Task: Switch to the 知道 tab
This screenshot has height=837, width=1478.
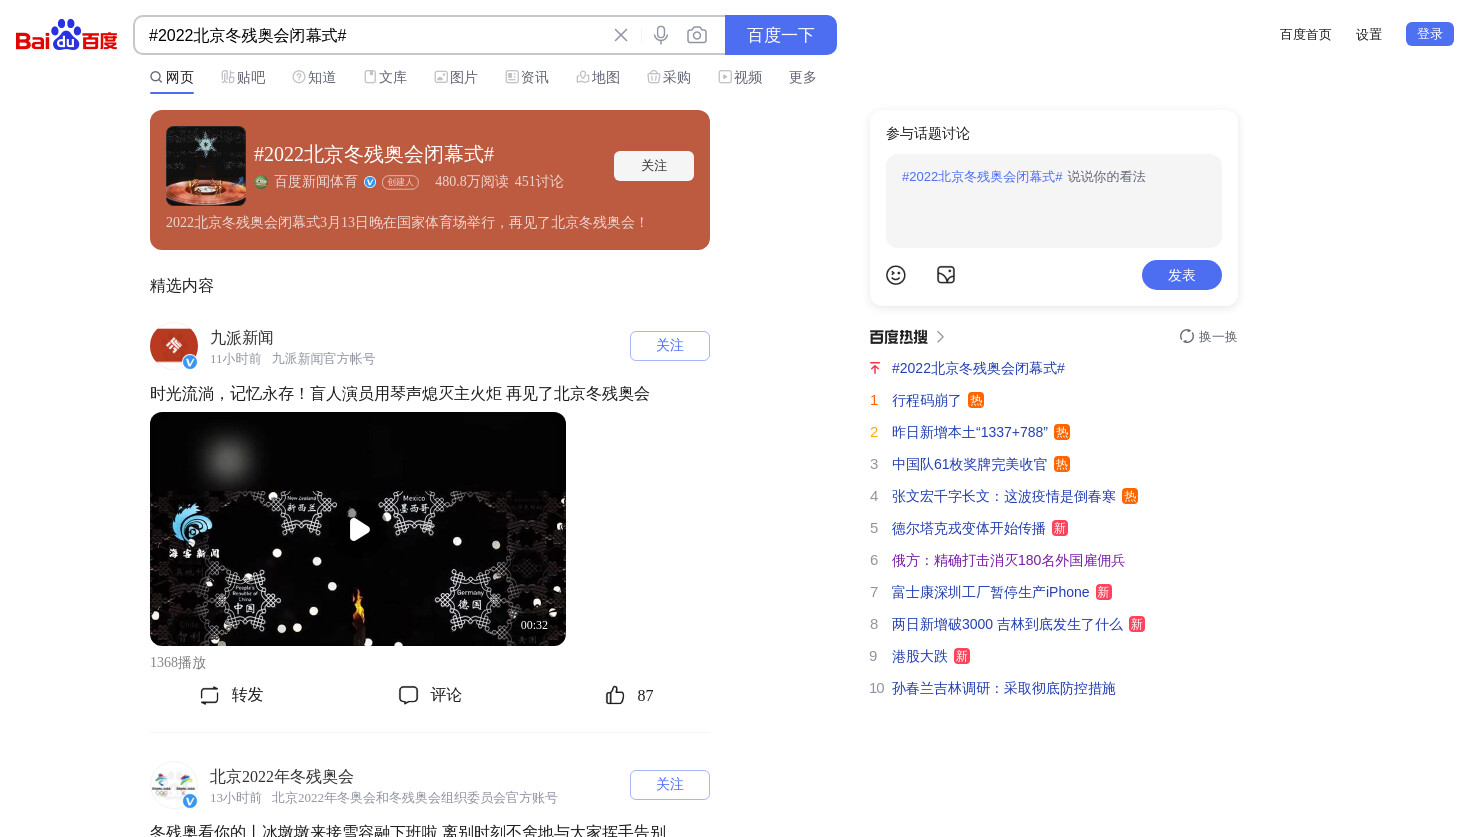Action: click(x=314, y=77)
